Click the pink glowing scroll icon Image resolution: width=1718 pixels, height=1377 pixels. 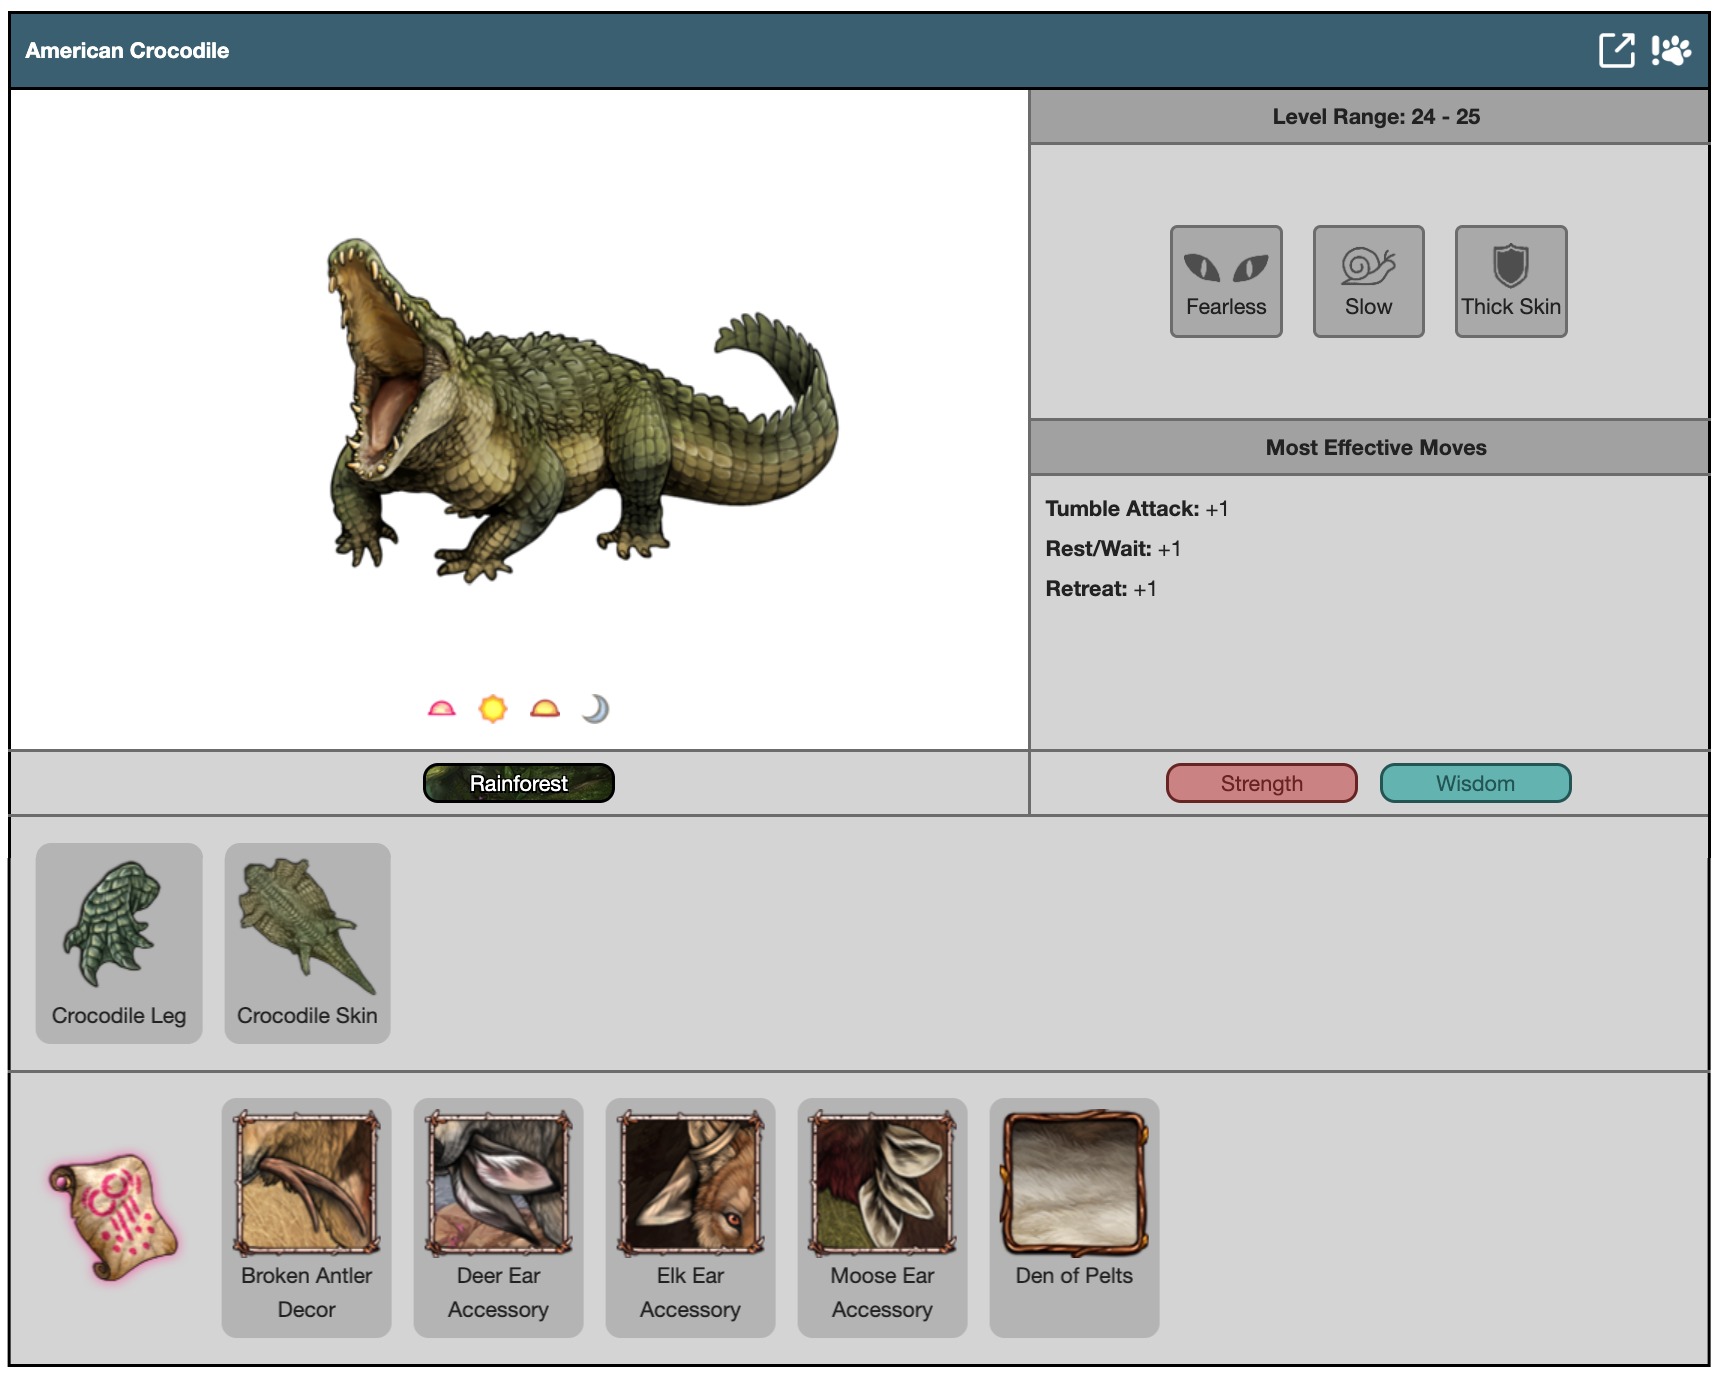114,1217
